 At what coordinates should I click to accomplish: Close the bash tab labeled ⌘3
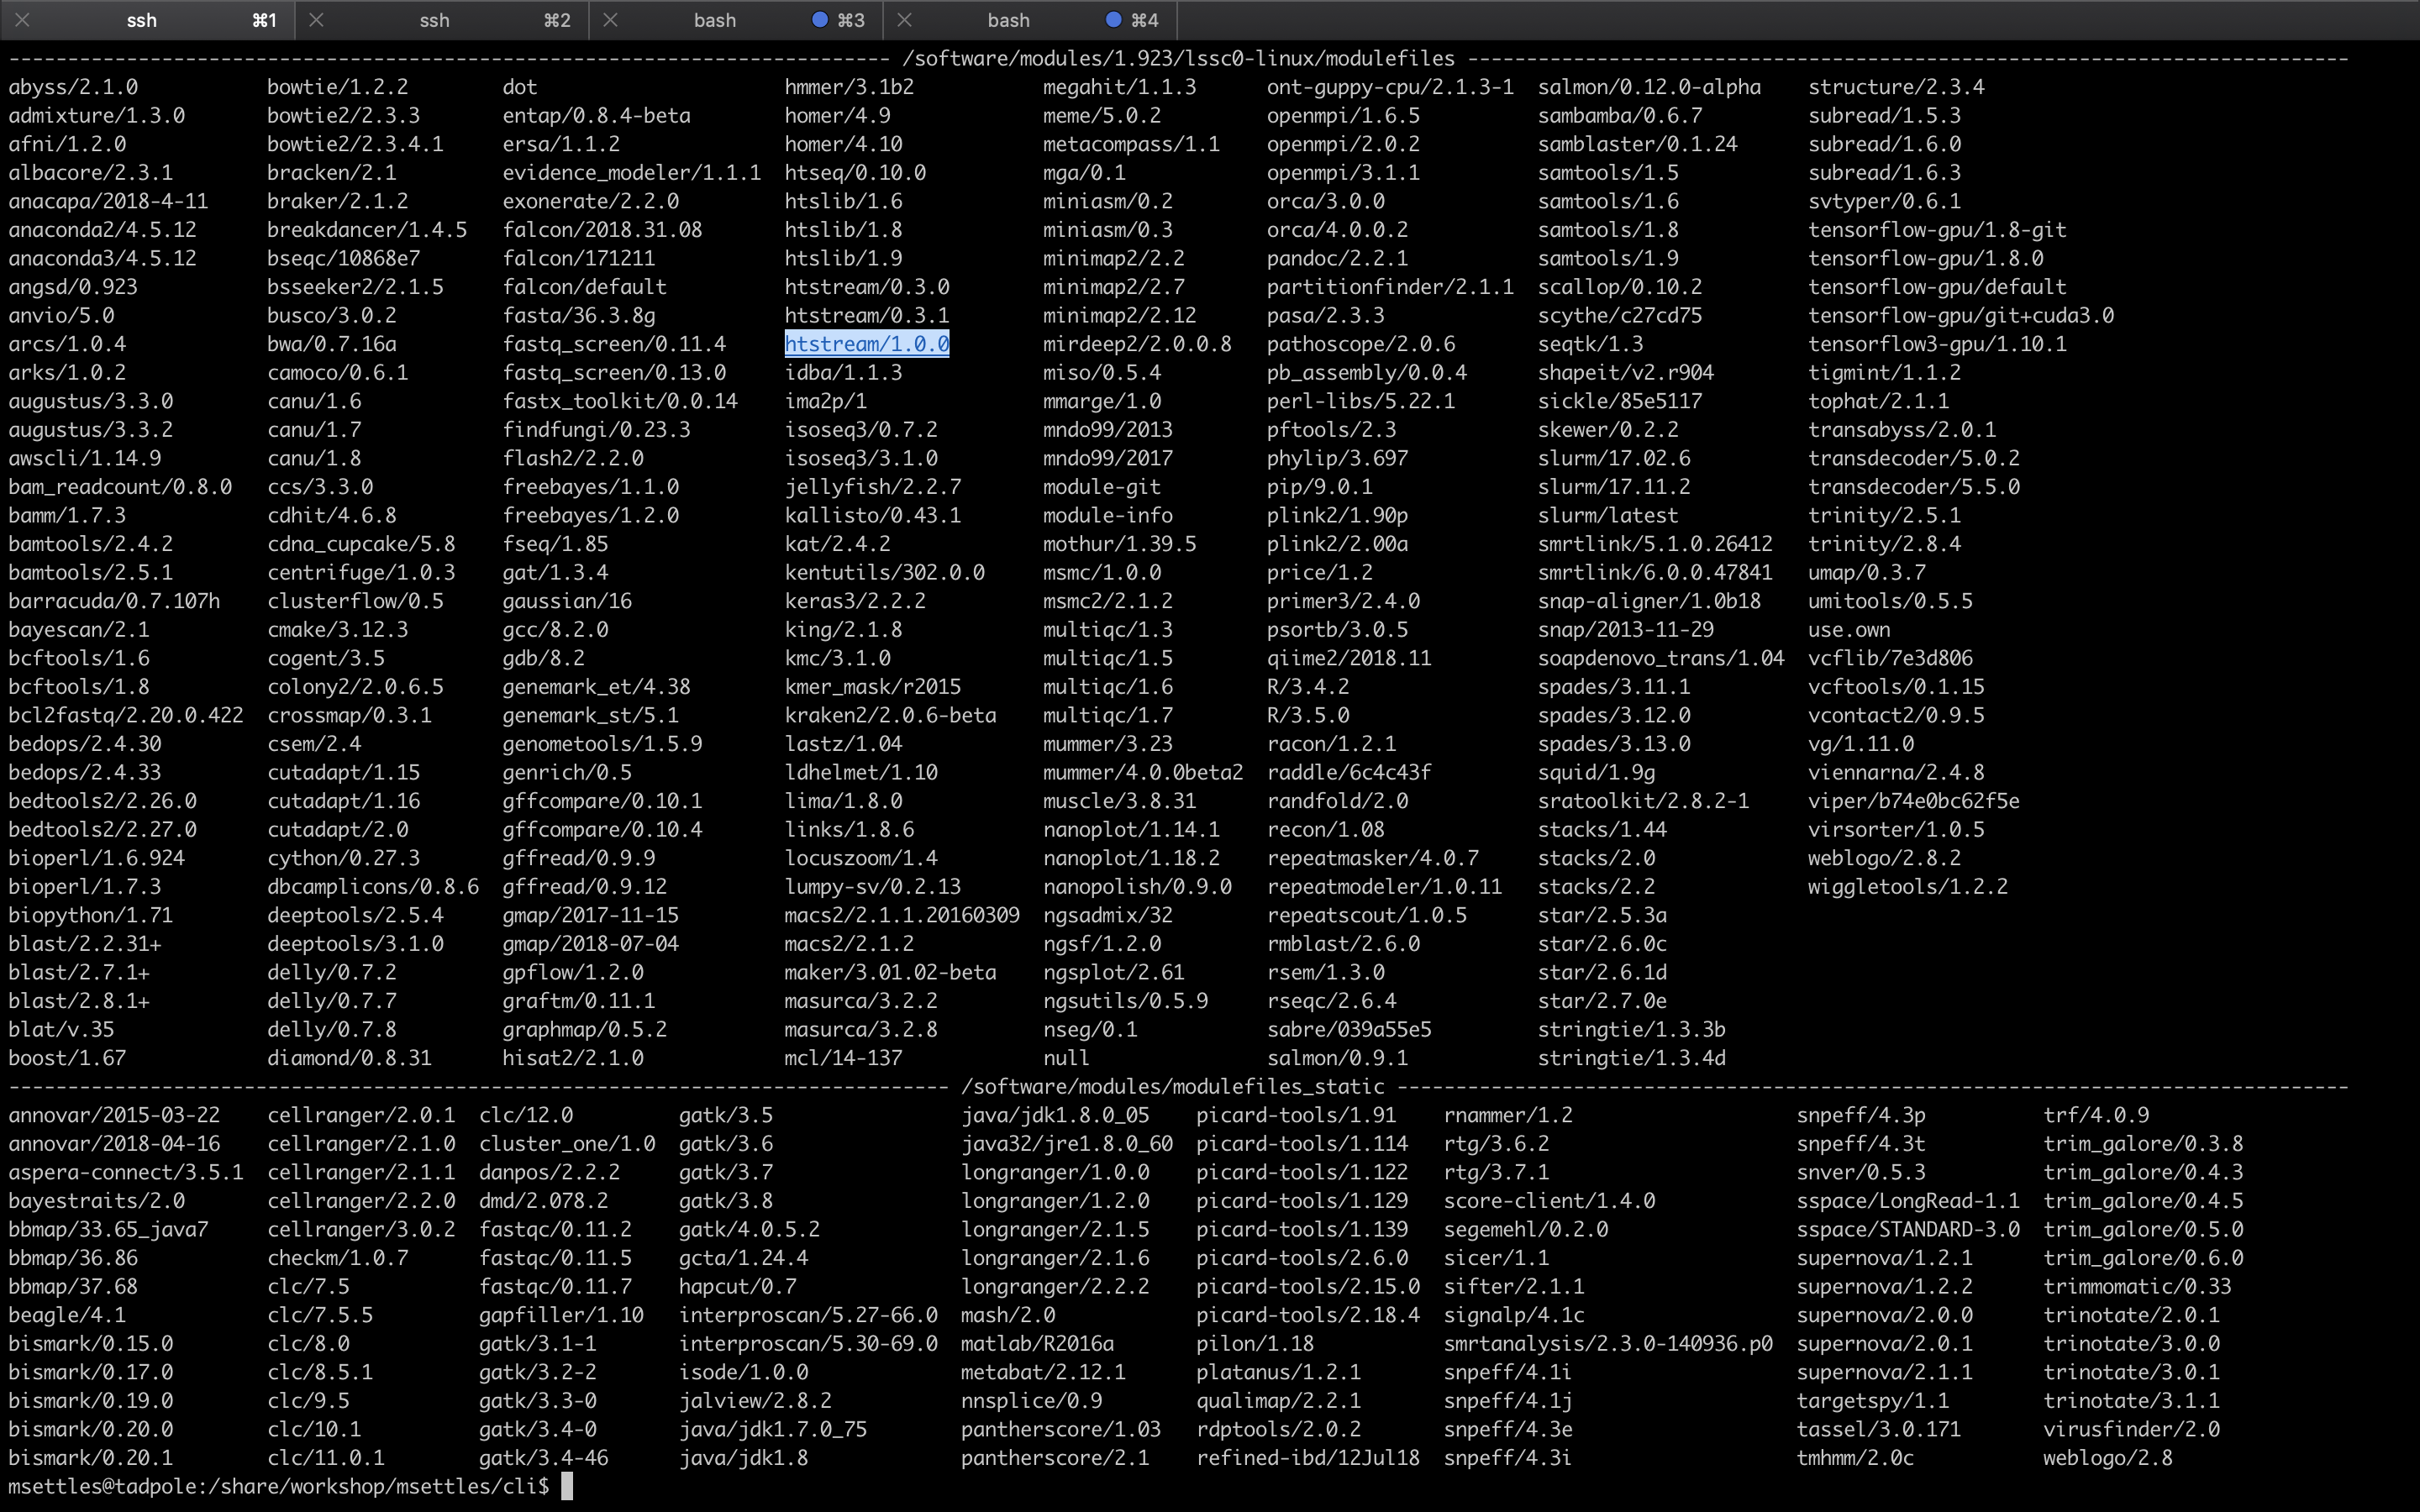click(610, 20)
